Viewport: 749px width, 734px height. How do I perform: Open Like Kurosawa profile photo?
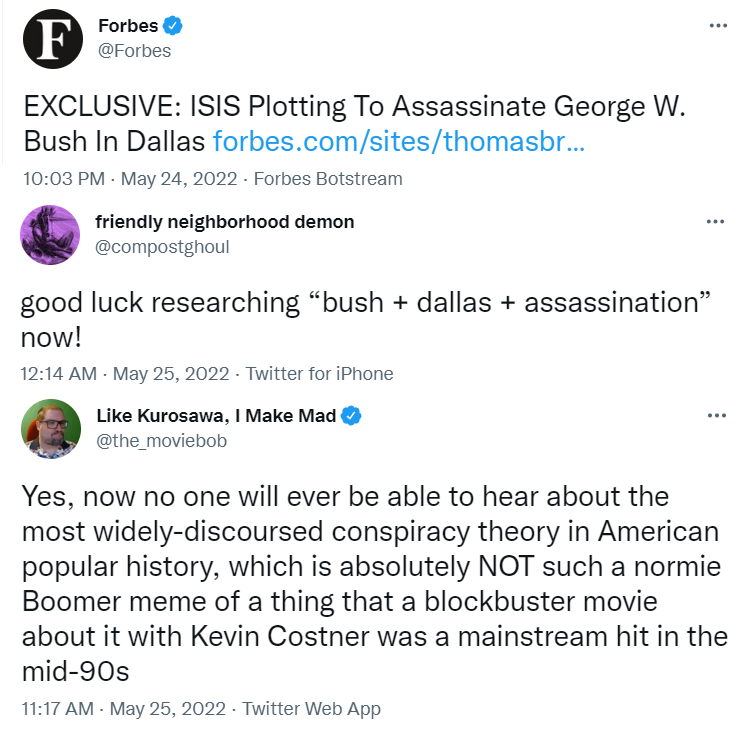51,428
